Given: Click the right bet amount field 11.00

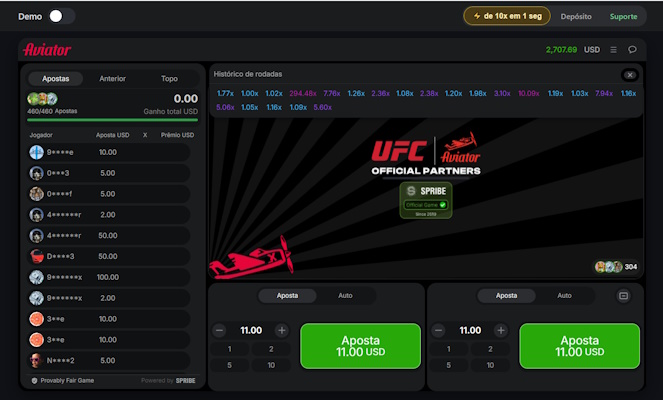Looking at the screenshot, I should point(470,330).
